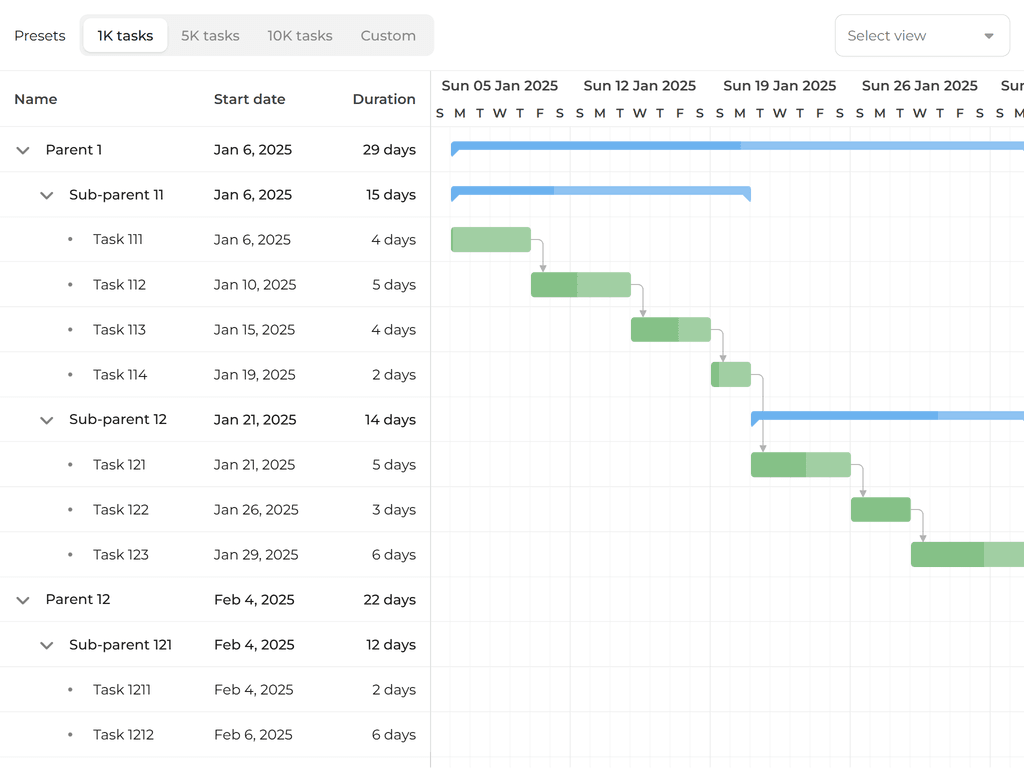Image resolution: width=1024 pixels, height=768 pixels.
Task: Click the Start date column header
Action: point(249,99)
